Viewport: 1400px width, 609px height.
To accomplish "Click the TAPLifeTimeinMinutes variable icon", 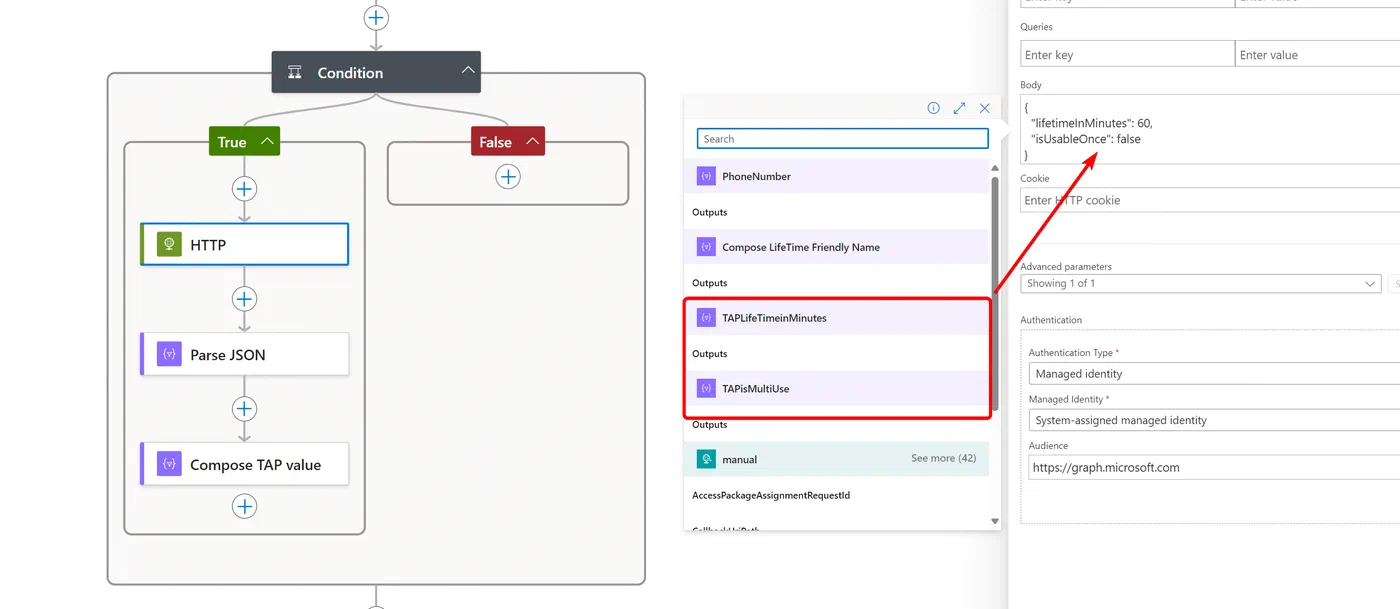I will pyautogui.click(x=705, y=318).
